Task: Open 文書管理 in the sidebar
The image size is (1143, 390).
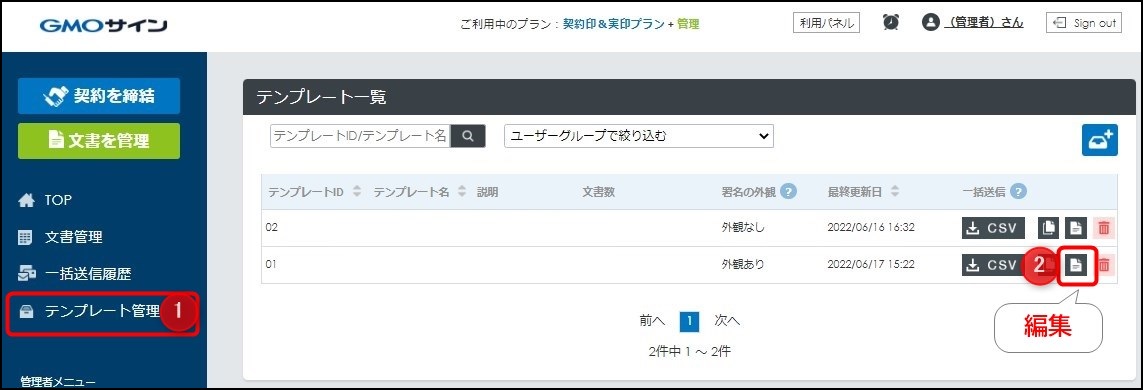Action: (x=61, y=237)
